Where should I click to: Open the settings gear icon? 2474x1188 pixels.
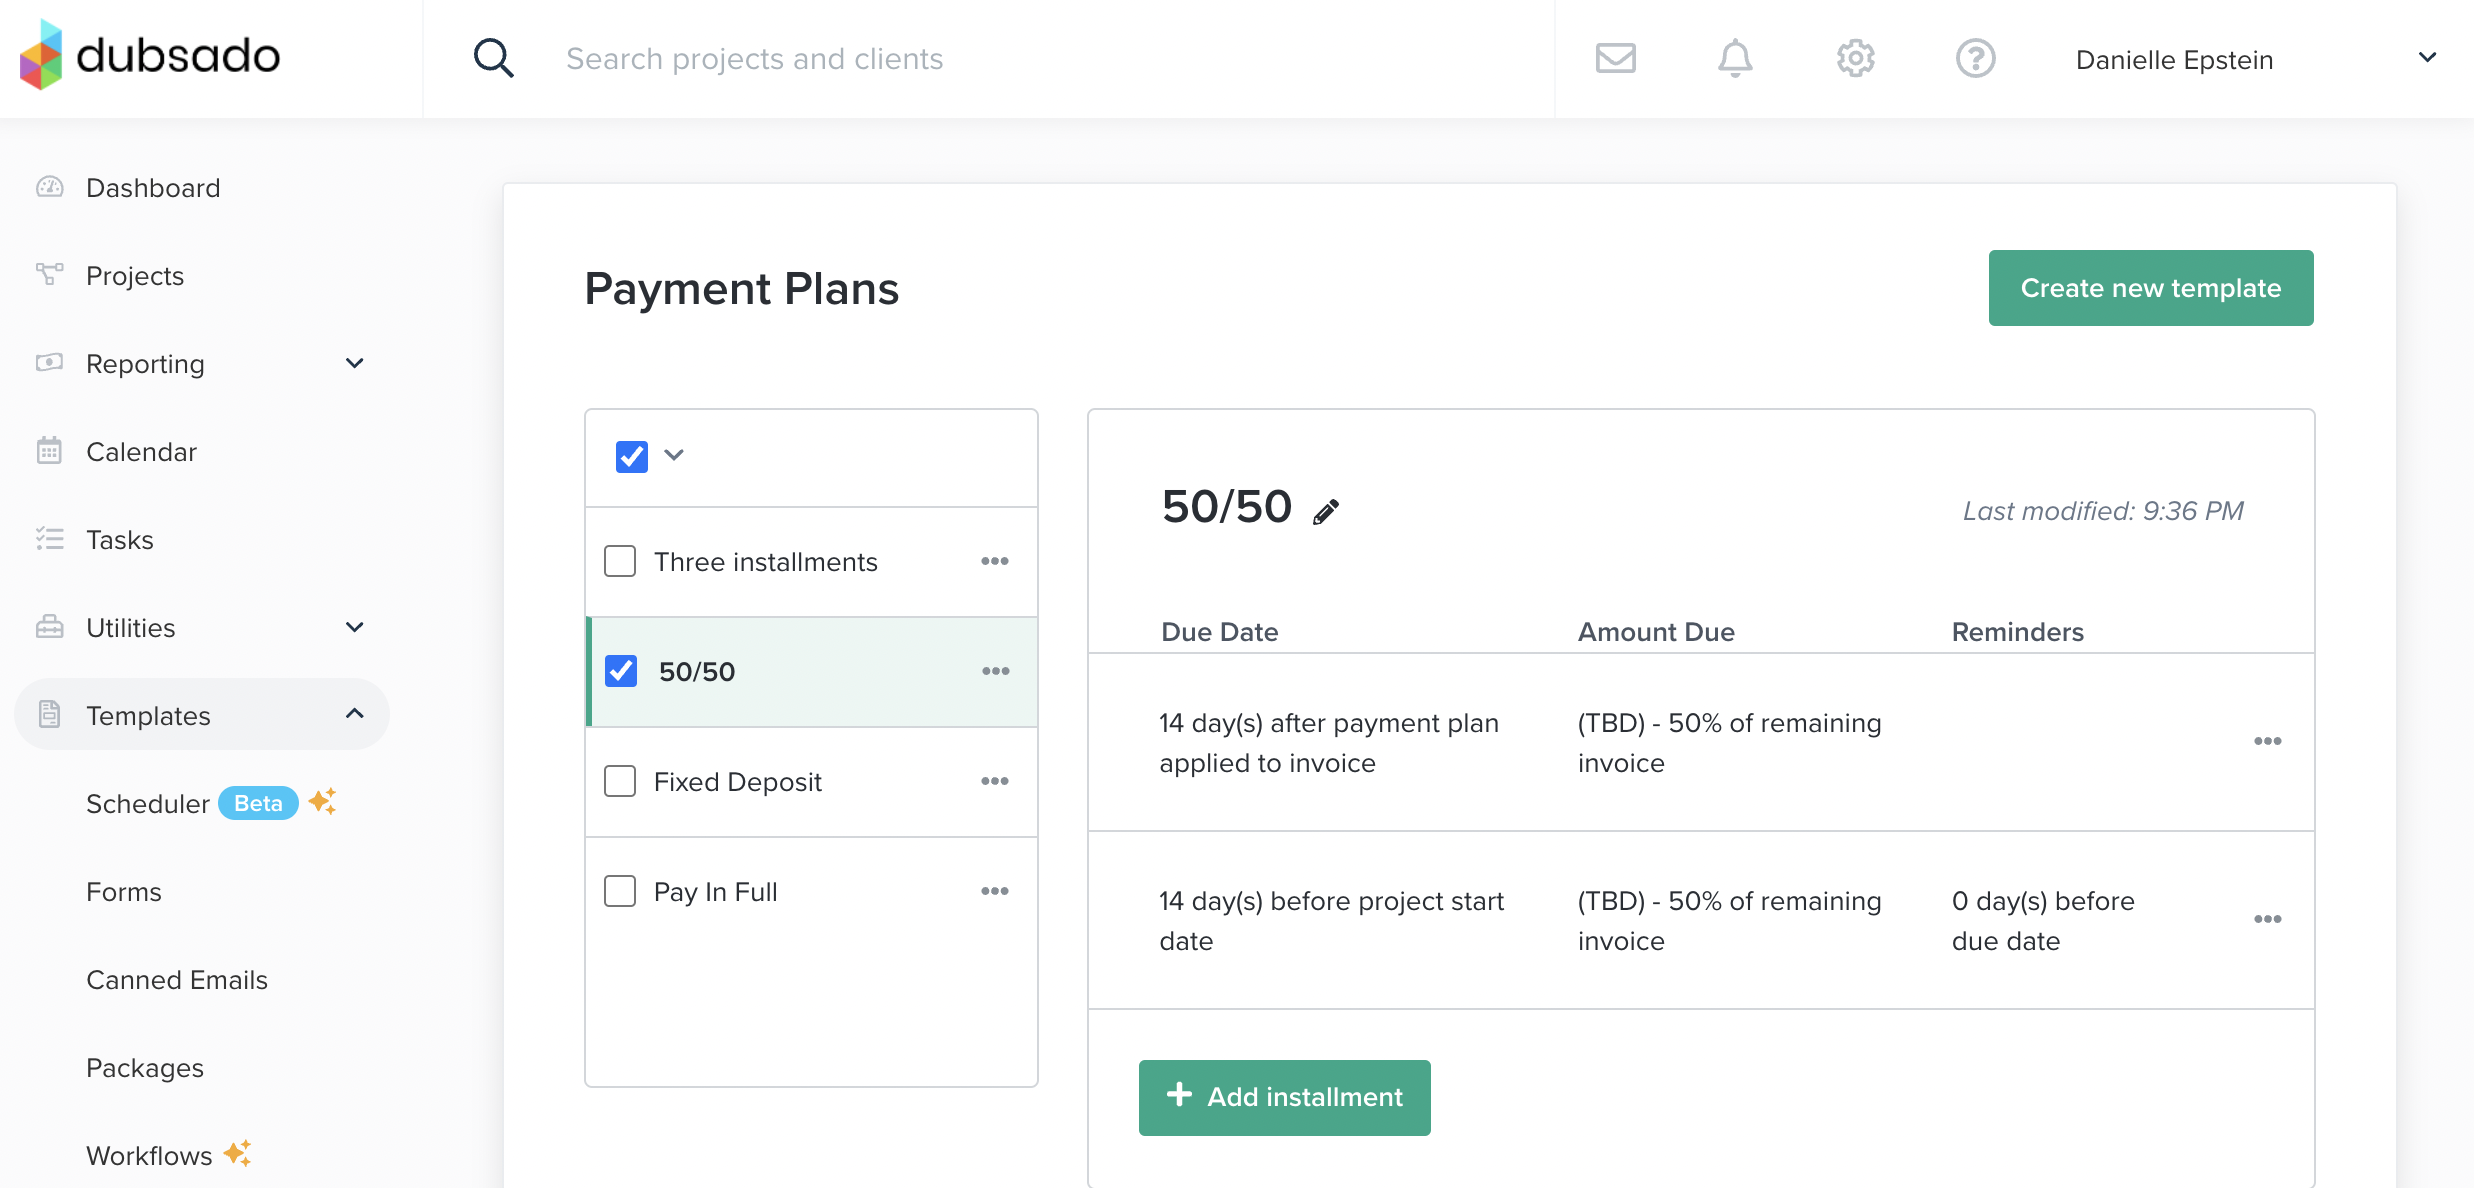tap(1855, 59)
